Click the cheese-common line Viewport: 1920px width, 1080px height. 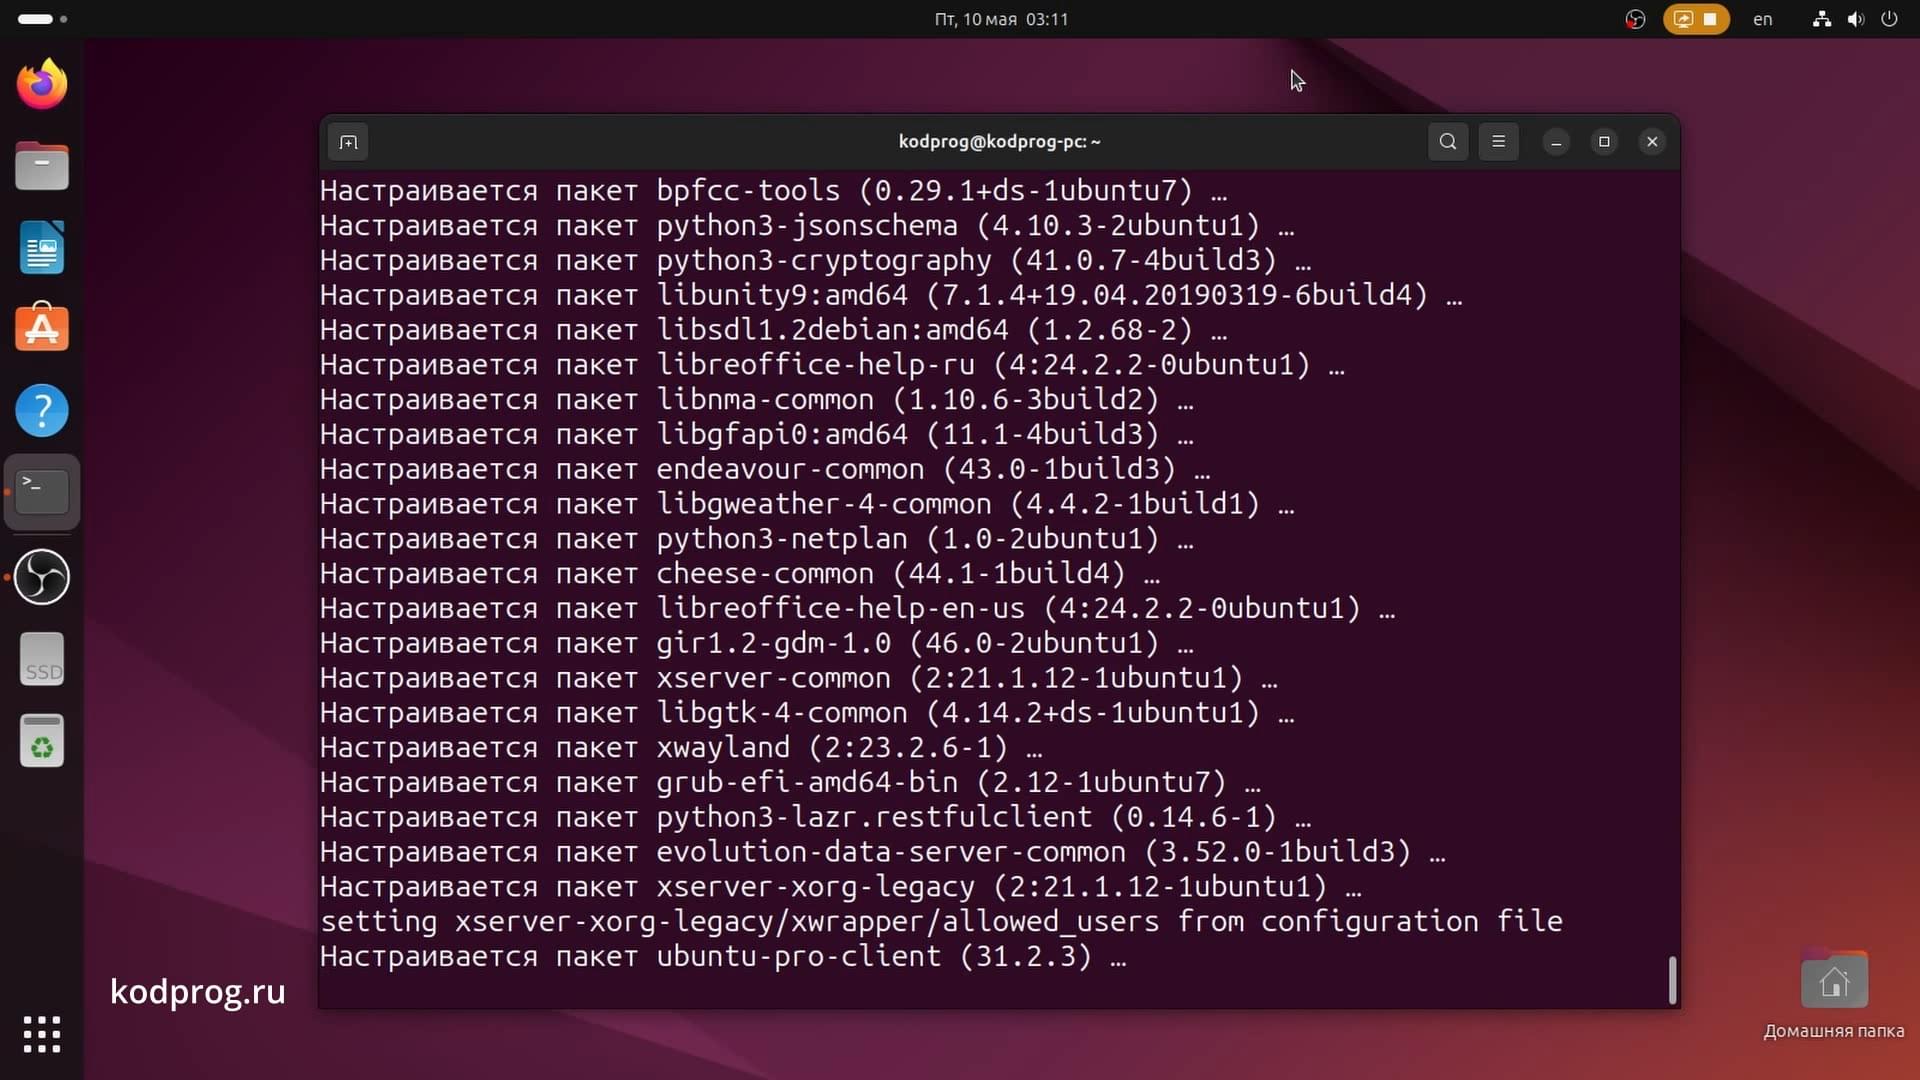(x=740, y=574)
